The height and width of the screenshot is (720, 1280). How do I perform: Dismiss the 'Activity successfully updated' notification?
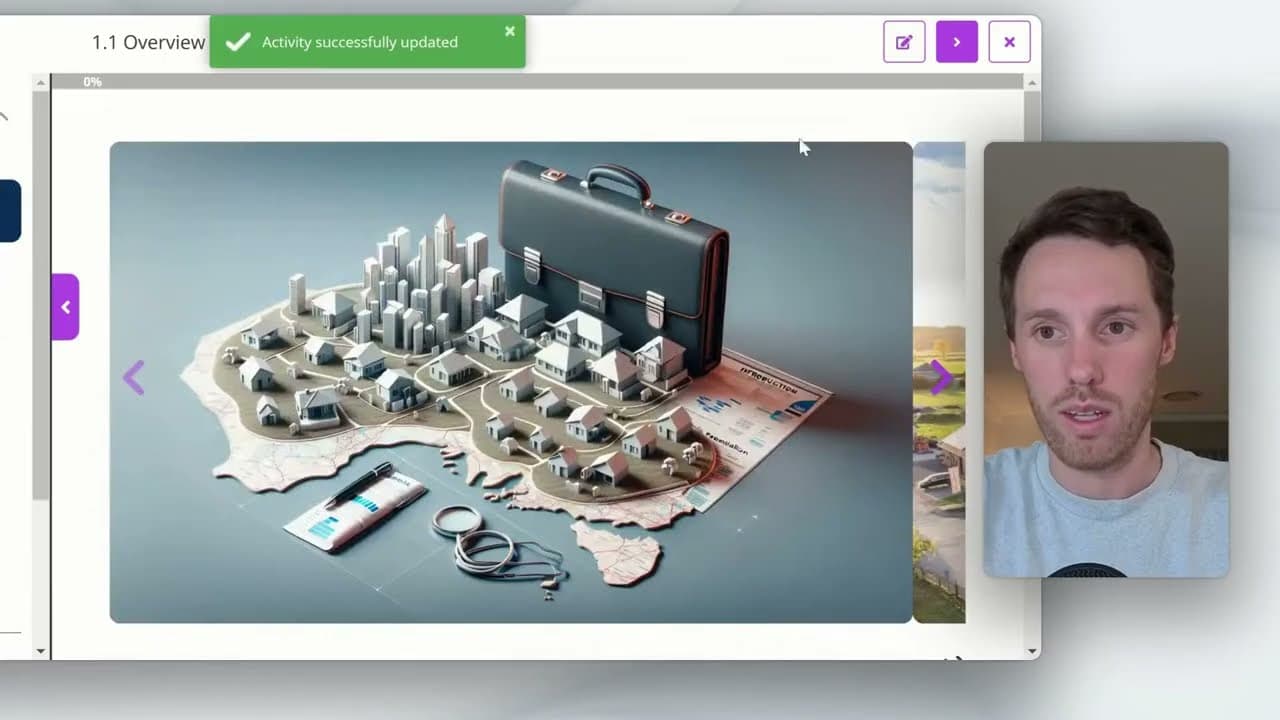[510, 31]
